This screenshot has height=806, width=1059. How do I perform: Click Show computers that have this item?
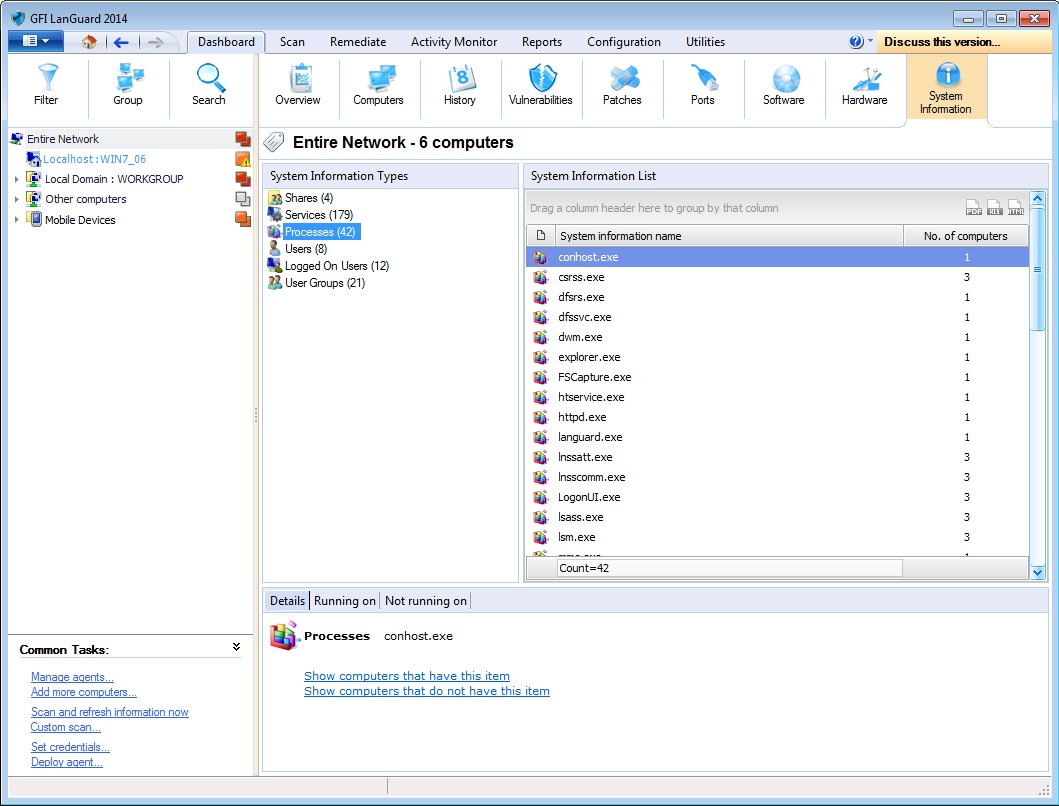pyautogui.click(x=407, y=676)
